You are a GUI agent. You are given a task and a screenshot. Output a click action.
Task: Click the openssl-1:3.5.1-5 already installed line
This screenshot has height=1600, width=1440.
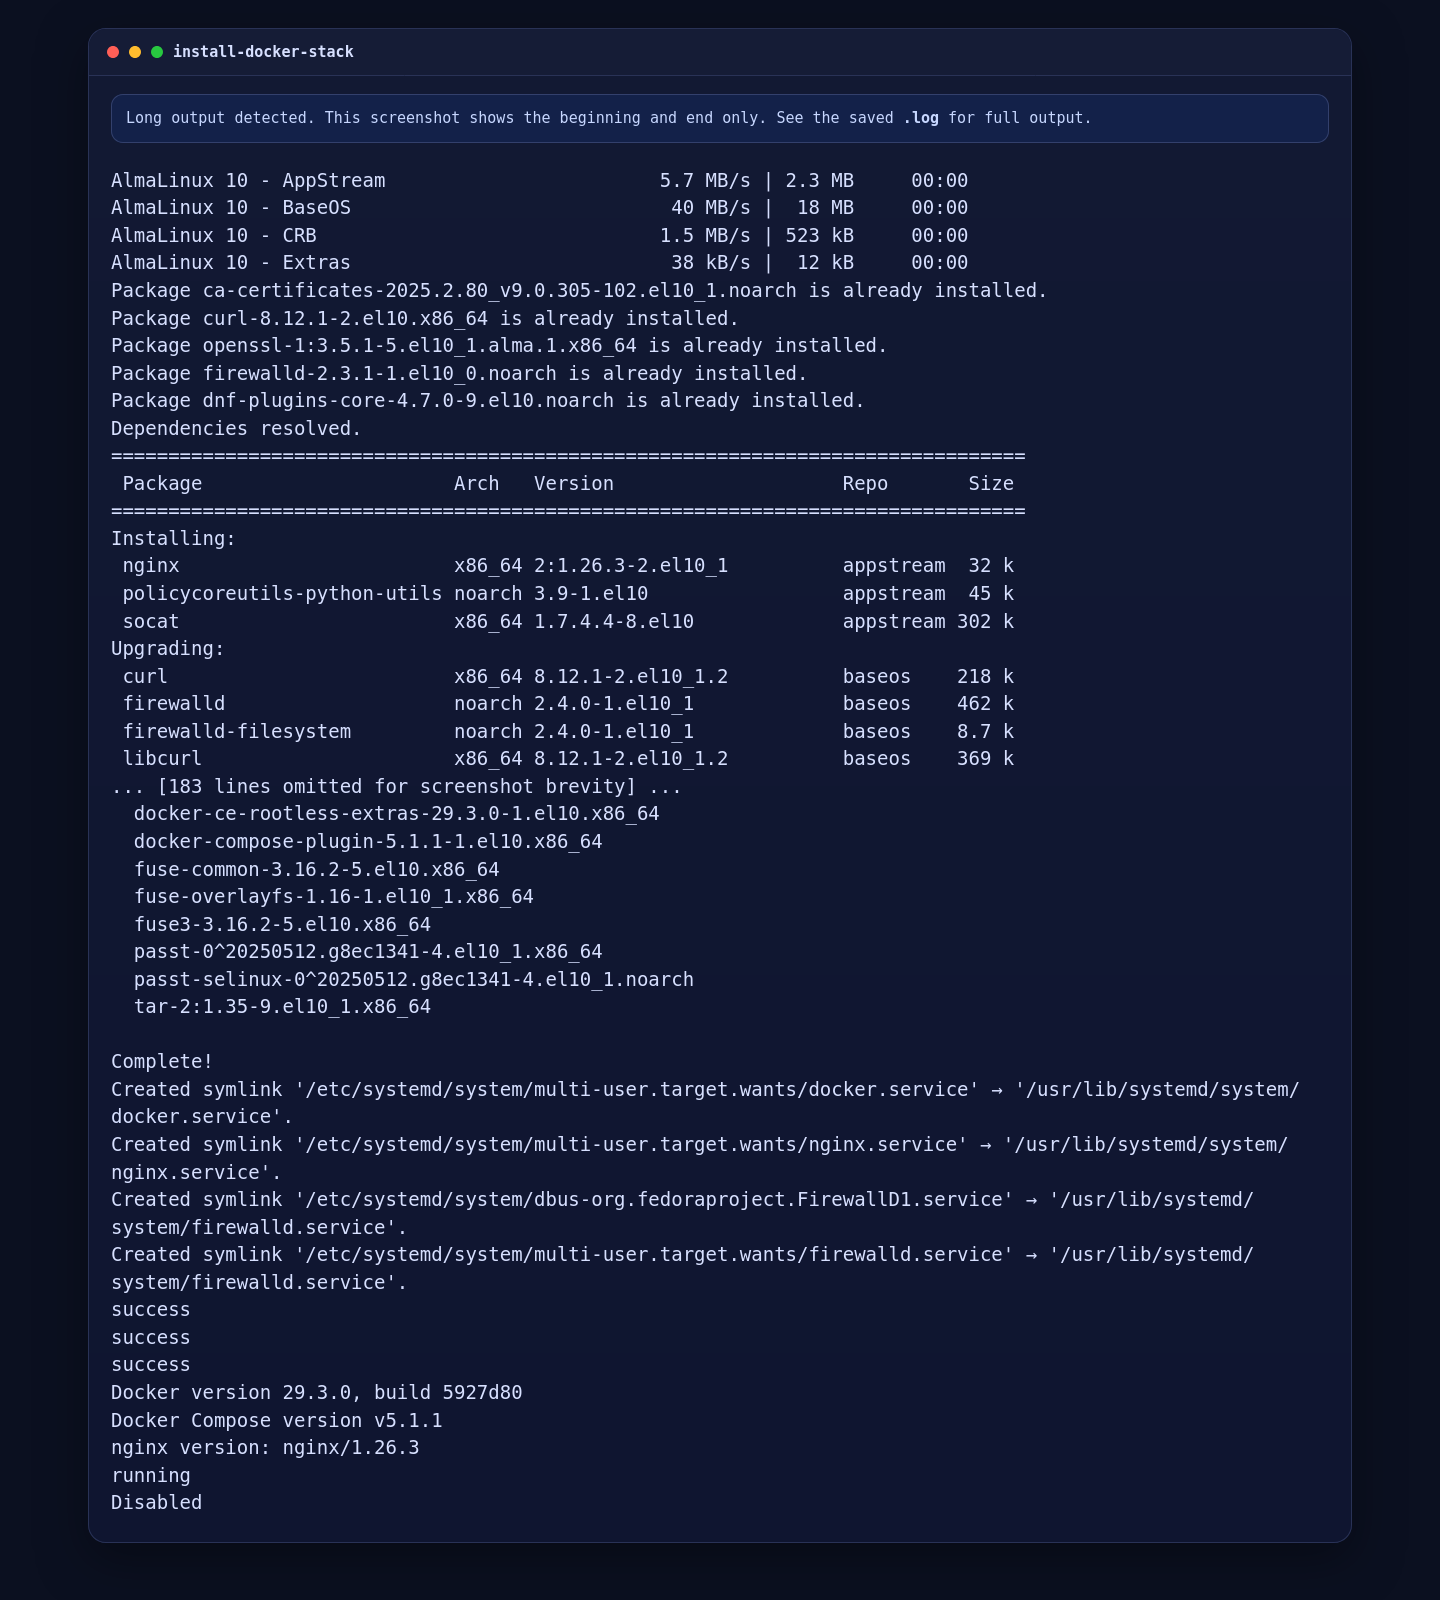point(499,346)
